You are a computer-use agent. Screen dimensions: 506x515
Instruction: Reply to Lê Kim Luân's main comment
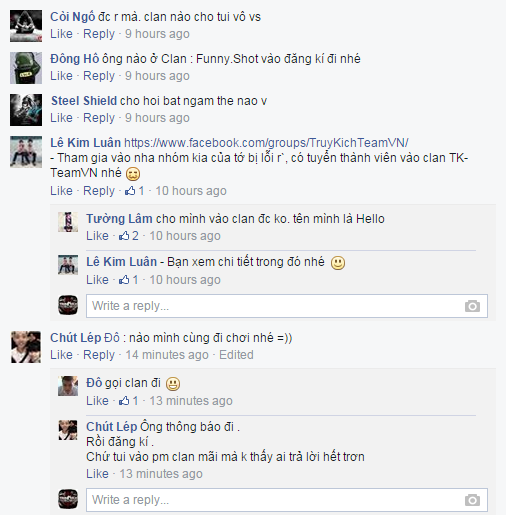pos(99,191)
